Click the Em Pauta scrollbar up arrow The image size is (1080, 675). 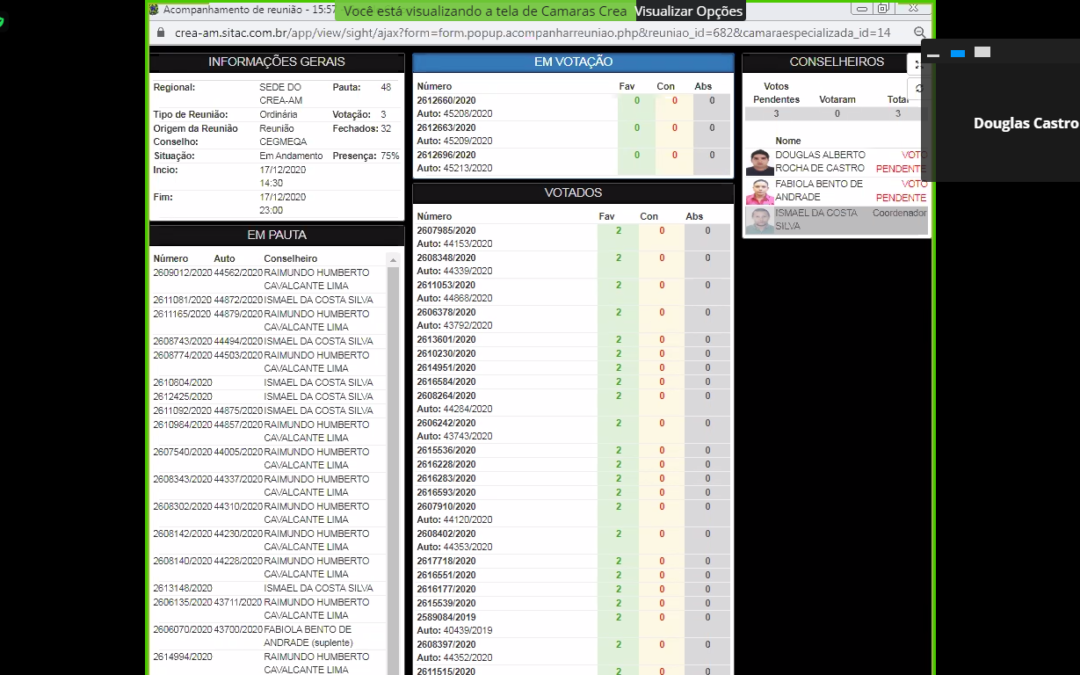(x=393, y=260)
